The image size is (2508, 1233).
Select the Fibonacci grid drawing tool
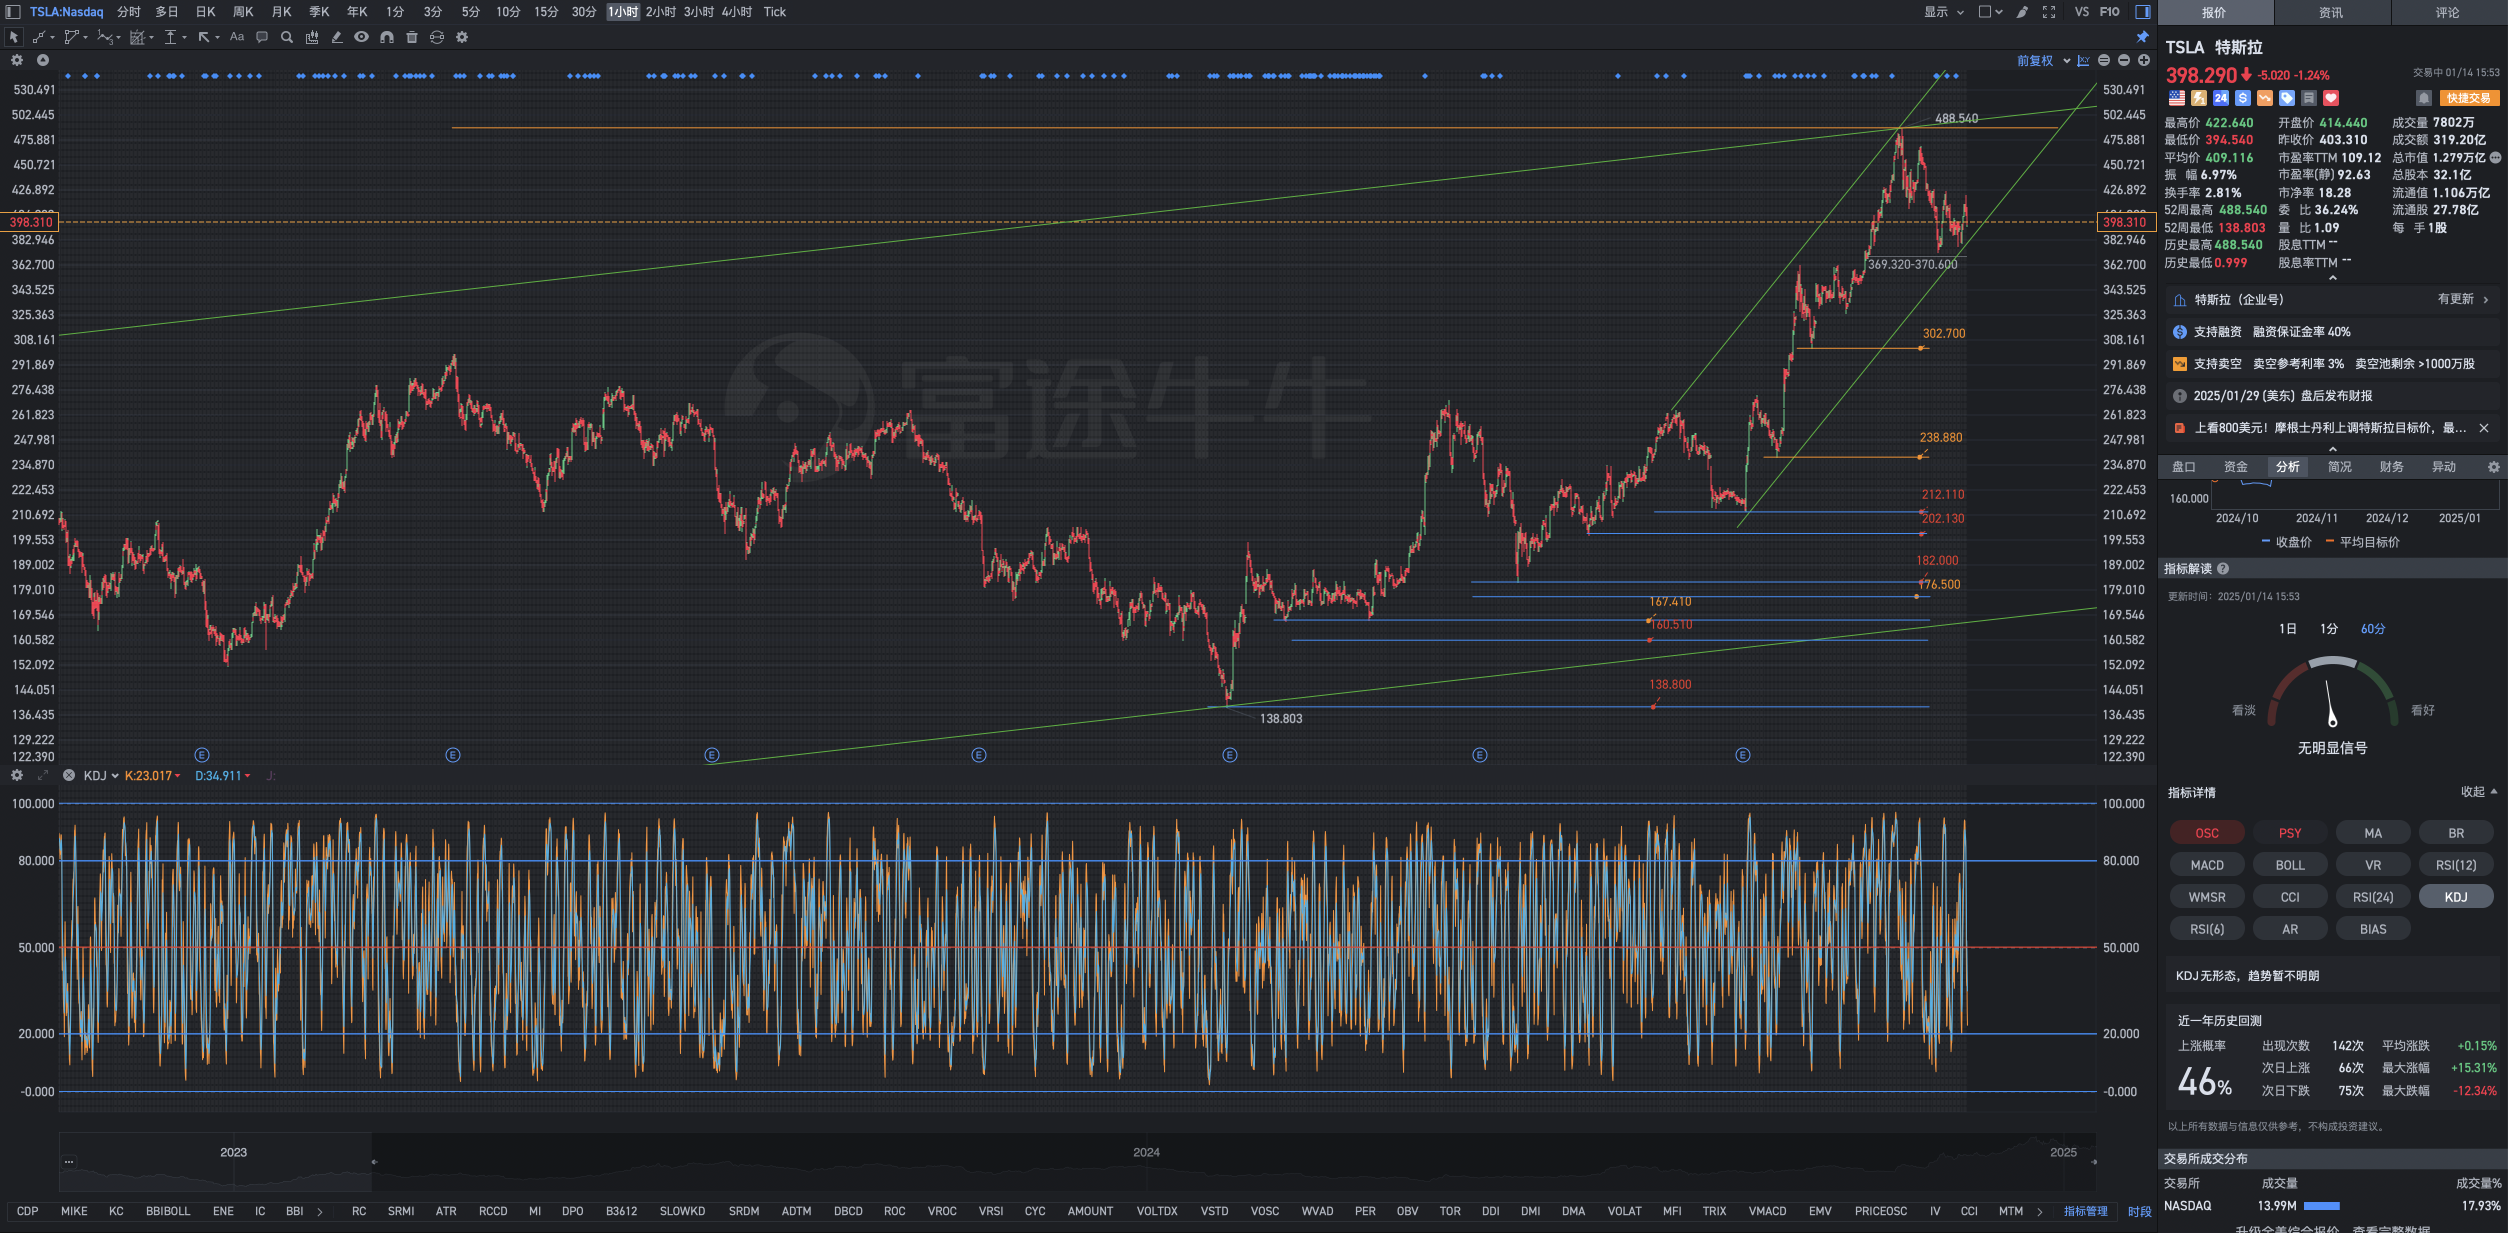[x=138, y=37]
